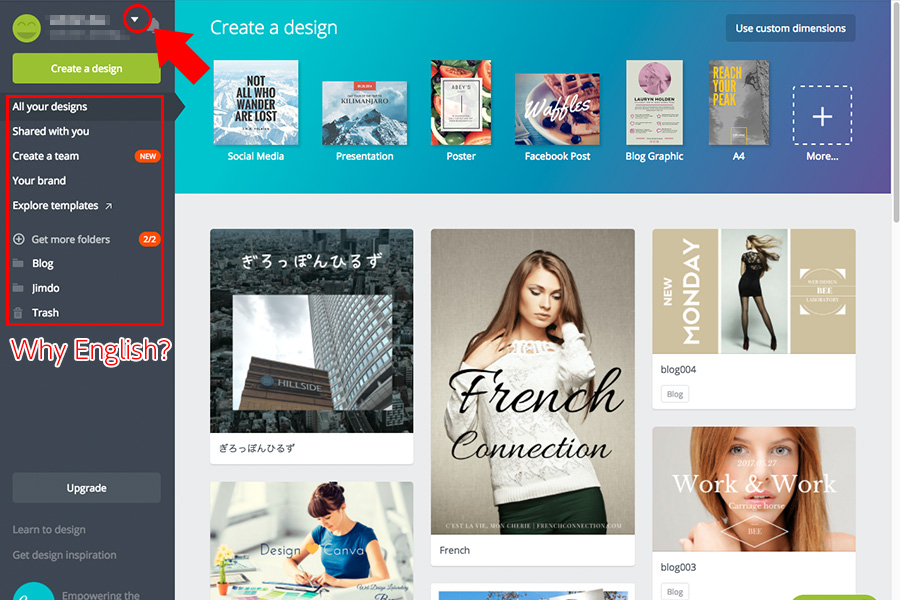900x600 pixels.
Task: Open Shared with you section
Action: [x=51, y=131]
